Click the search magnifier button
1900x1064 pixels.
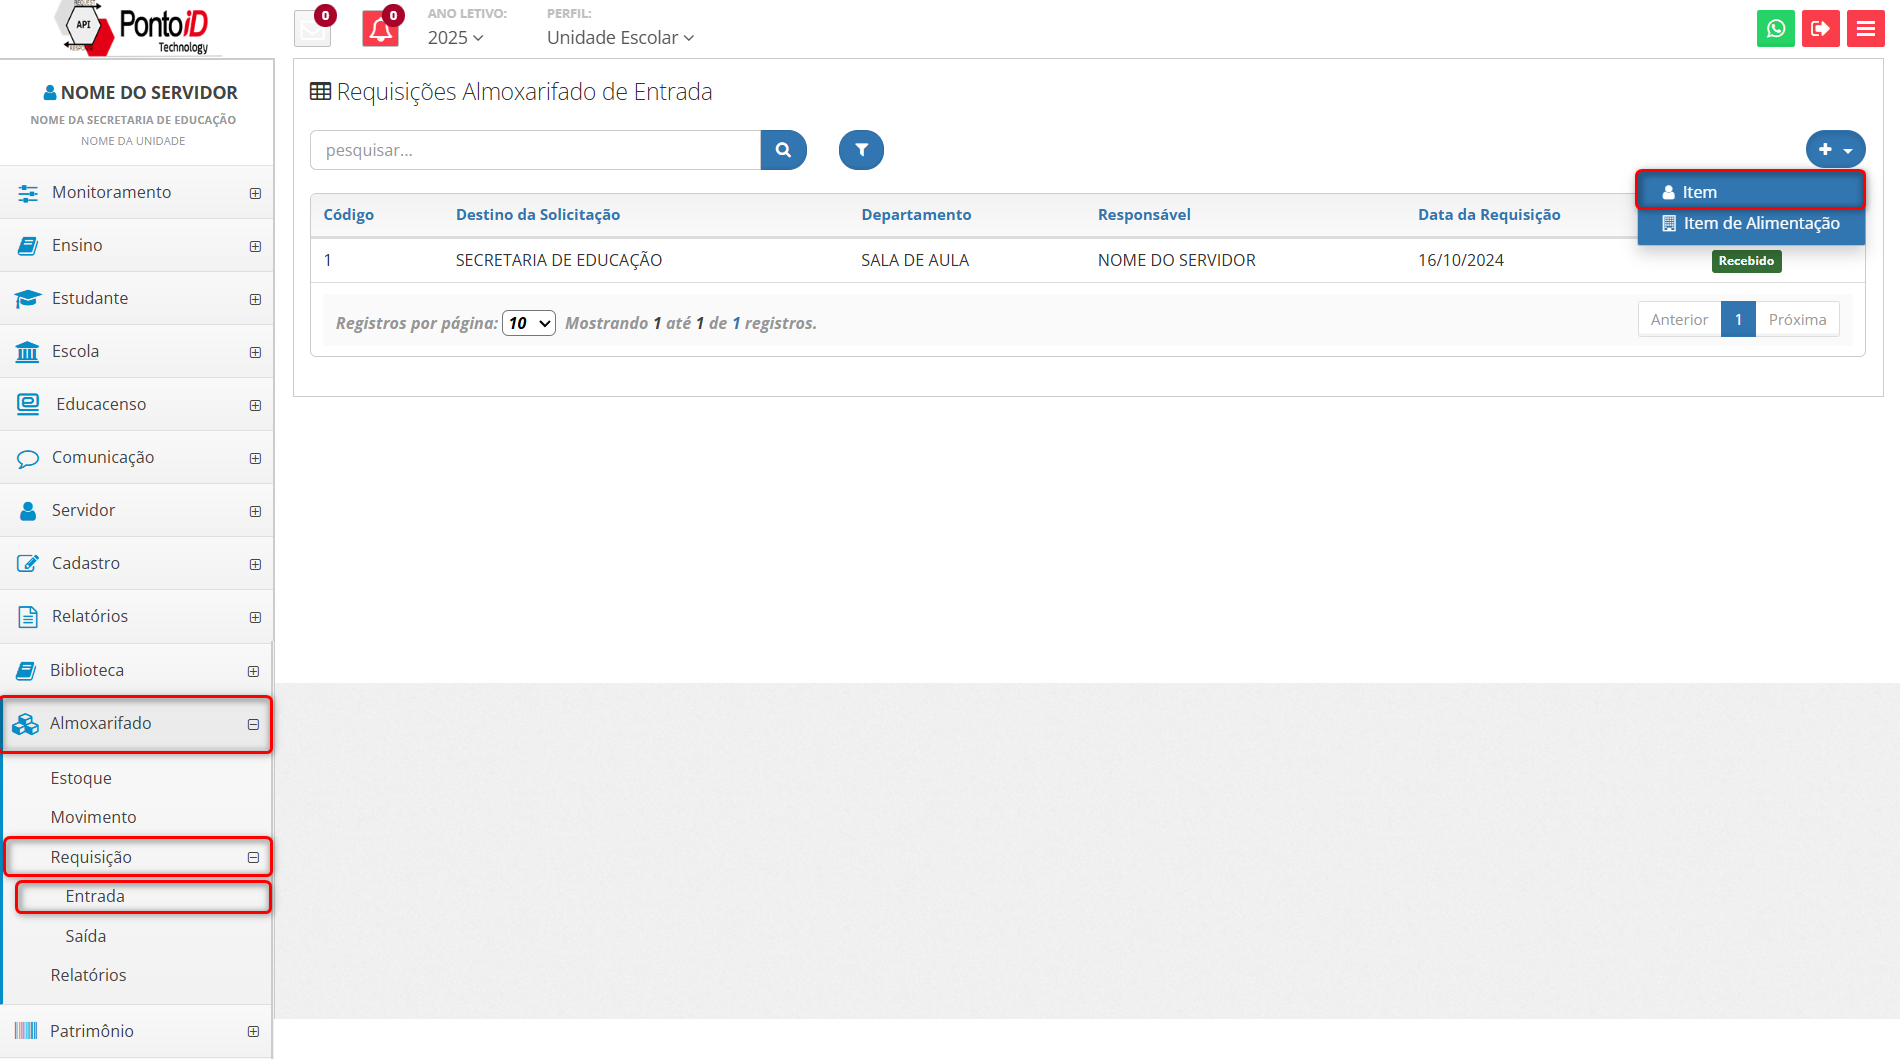click(x=784, y=150)
